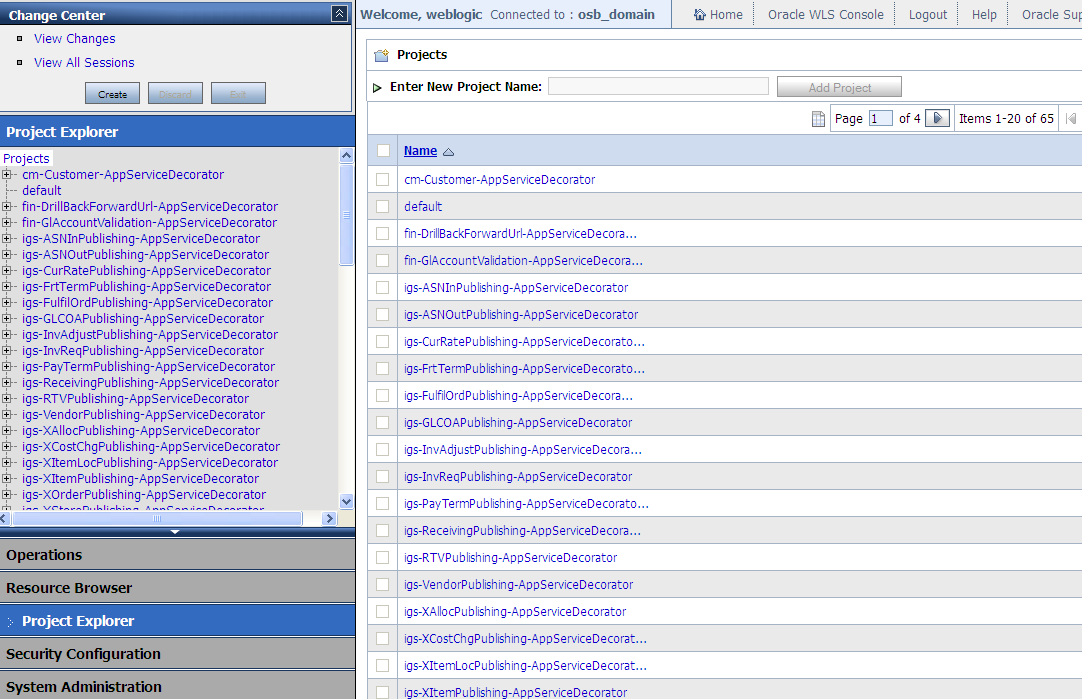Click View Changes link
This screenshot has height=699, width=1082.
click(x=75, y=39)
